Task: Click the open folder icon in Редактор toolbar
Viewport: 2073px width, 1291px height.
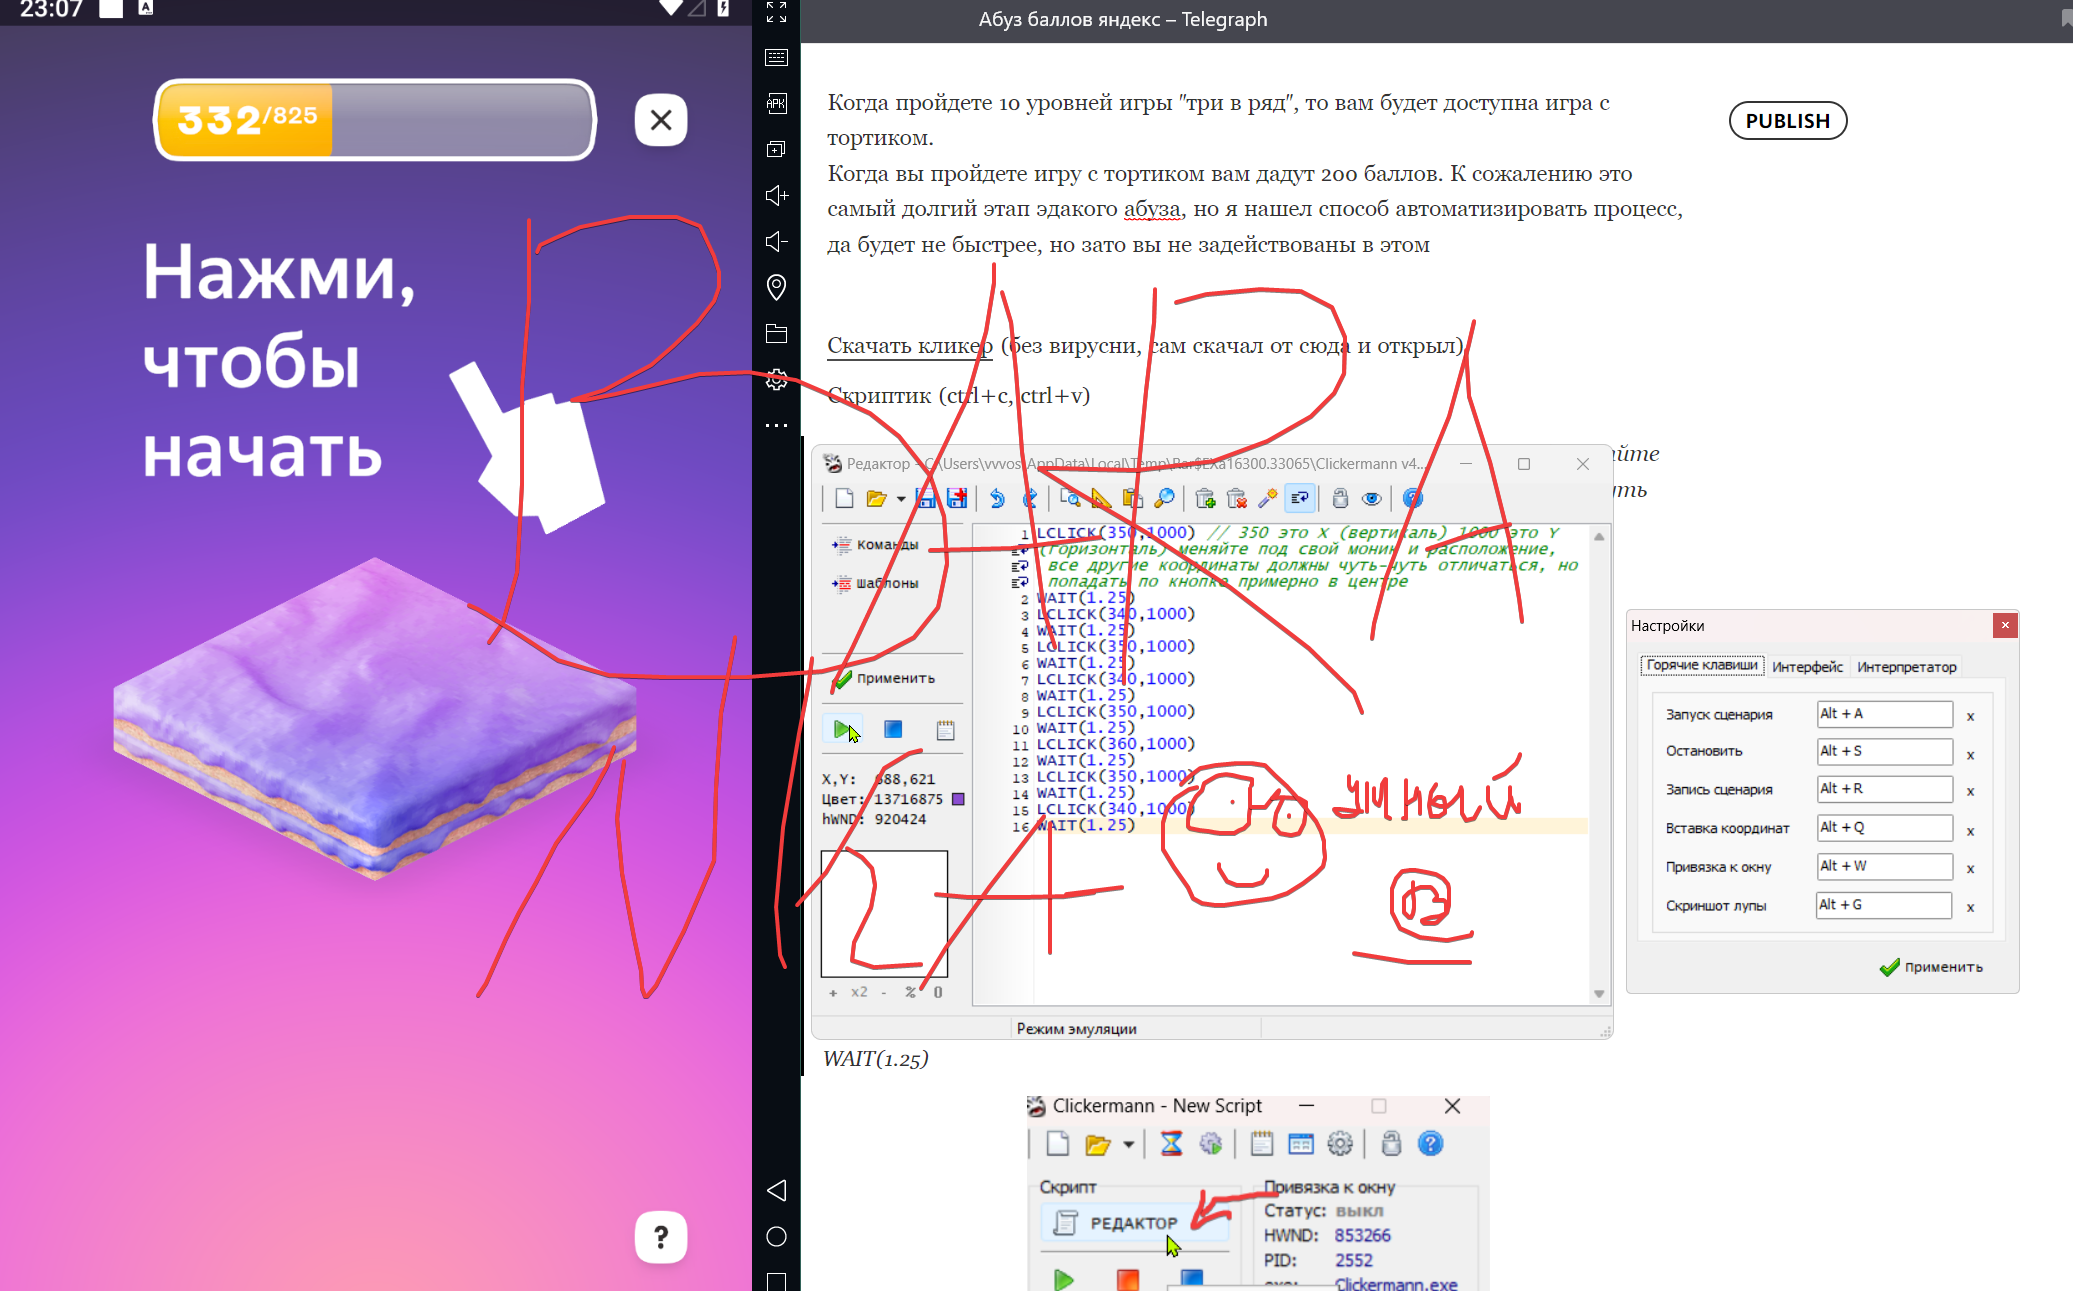Action: coord(876,498)
